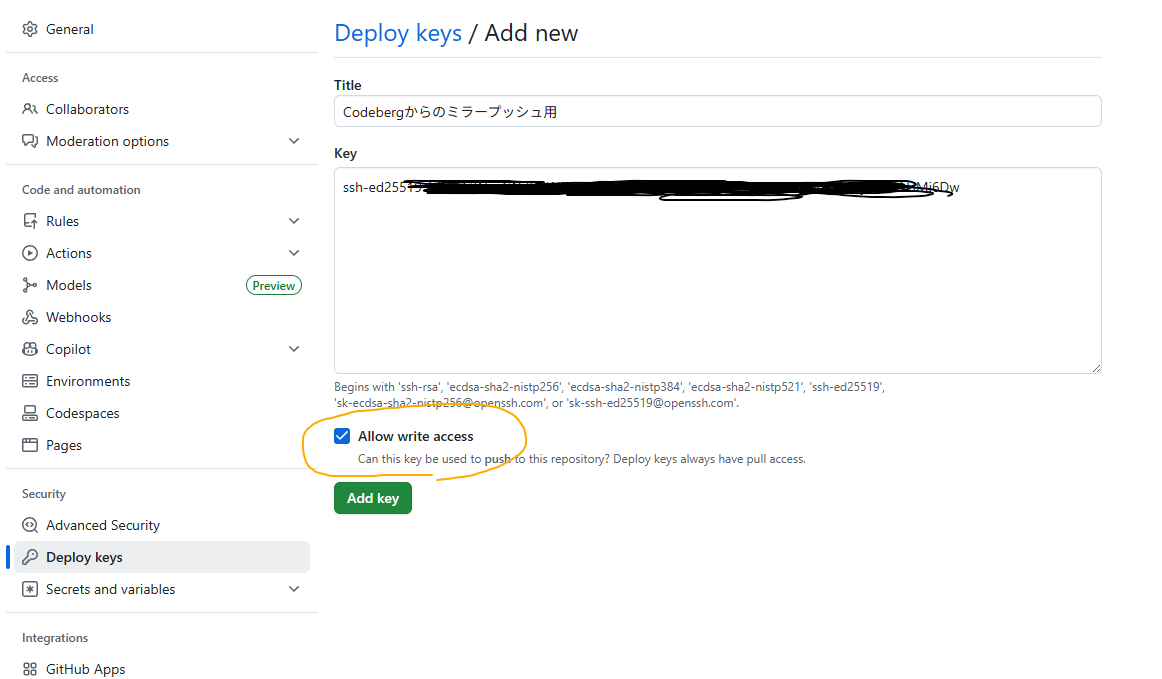Click the Allow write access label
The width and height of the screenshot is (1162, 679).
(416, 436)
